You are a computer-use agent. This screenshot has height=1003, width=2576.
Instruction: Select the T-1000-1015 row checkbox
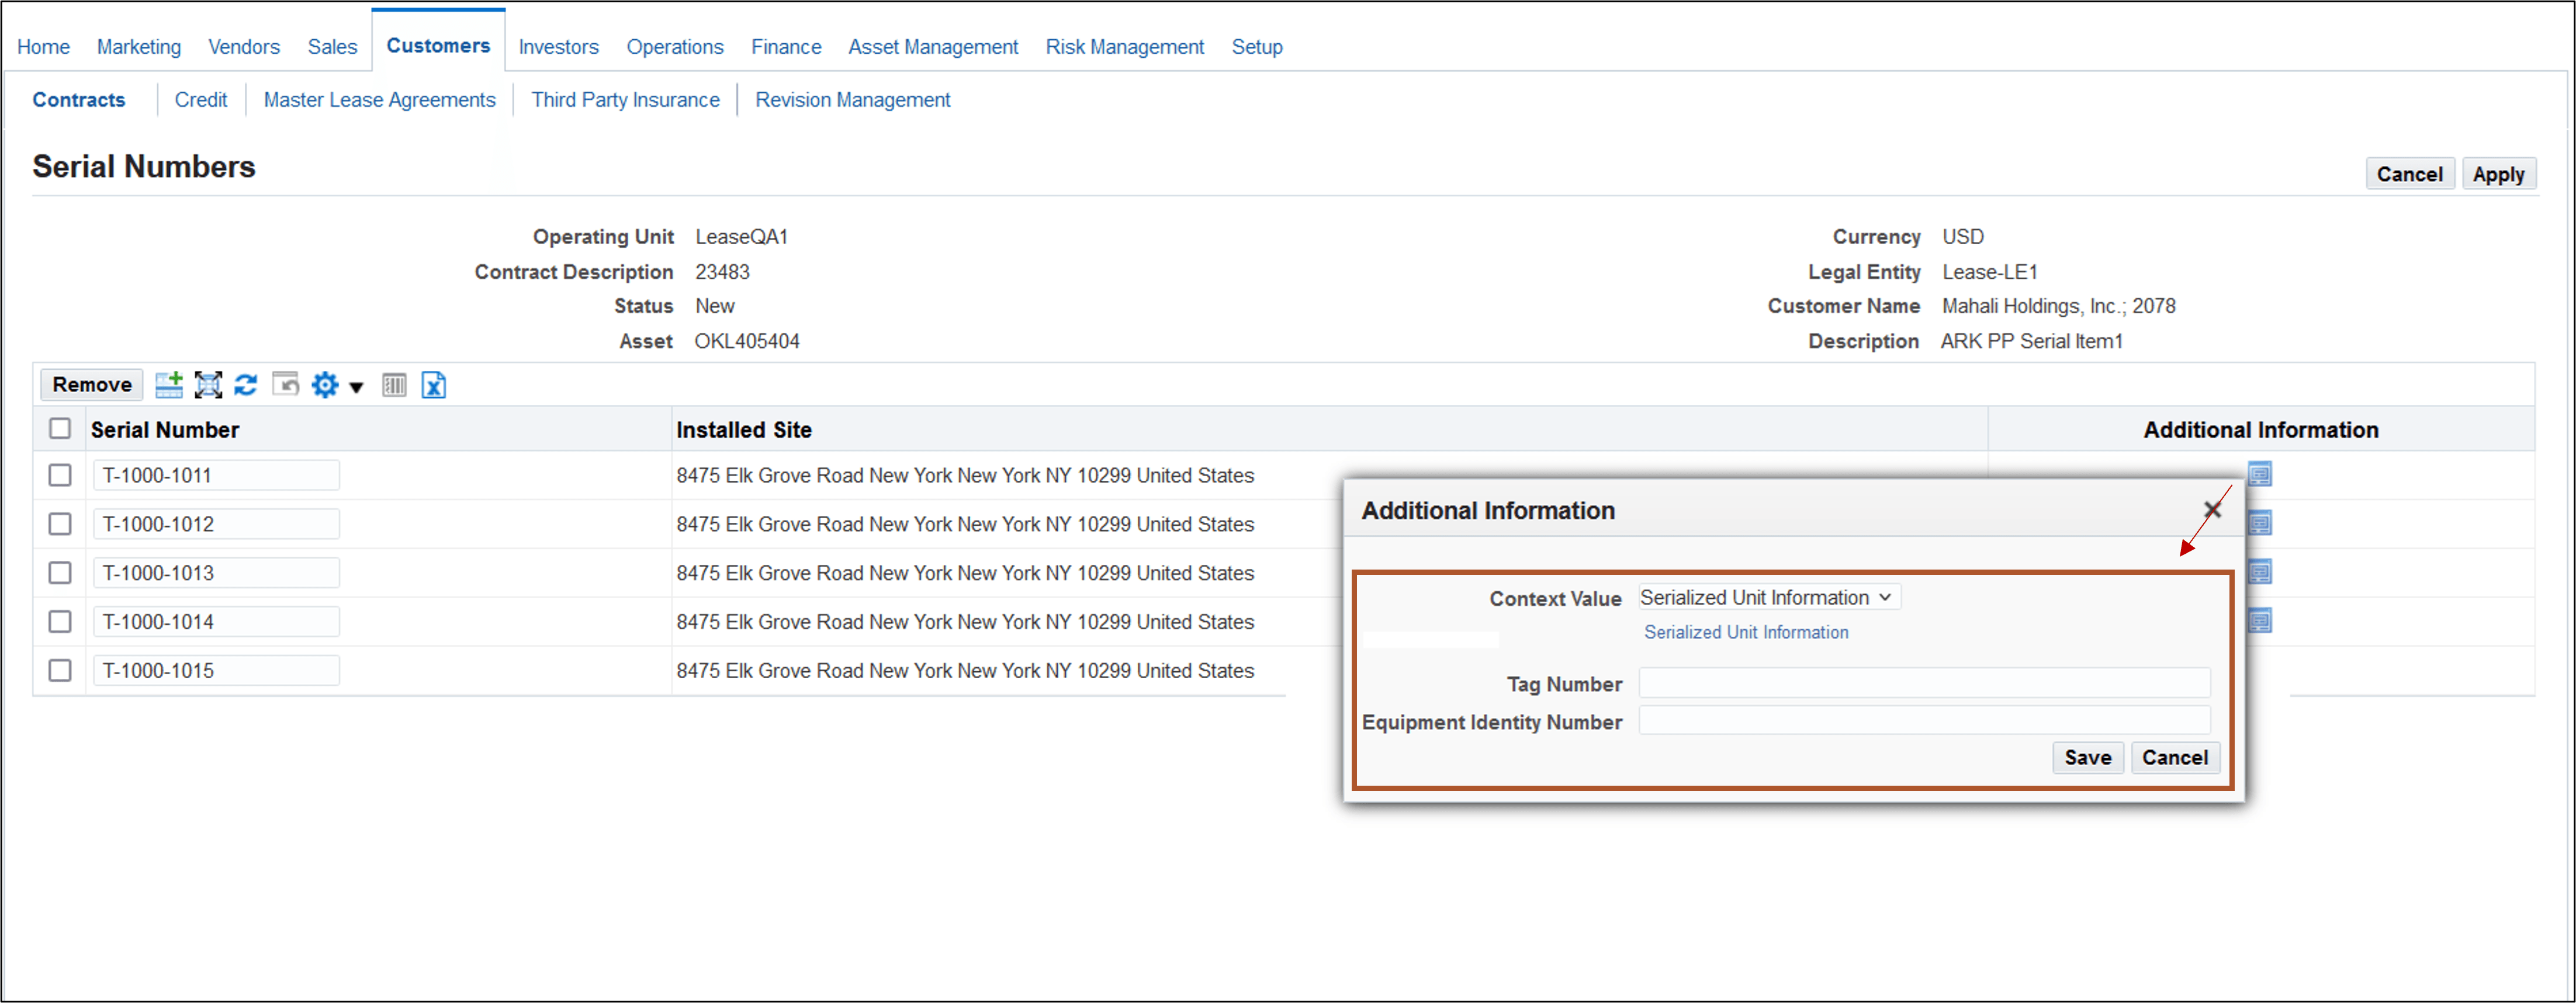click(x=60, y=670)
